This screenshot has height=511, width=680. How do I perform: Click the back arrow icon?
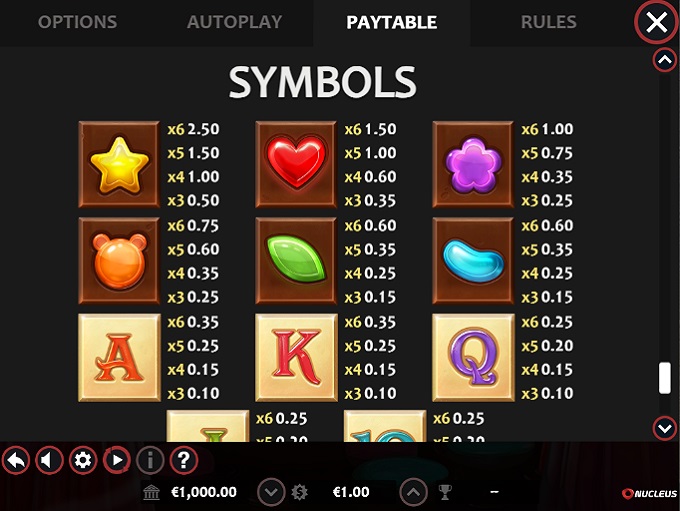click(16, 460)
